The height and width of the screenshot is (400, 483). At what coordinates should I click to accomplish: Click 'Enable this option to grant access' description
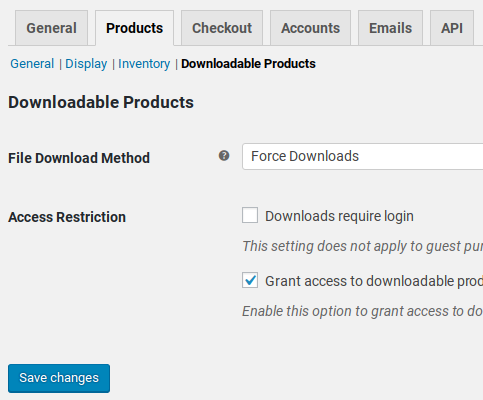[362, 311]
